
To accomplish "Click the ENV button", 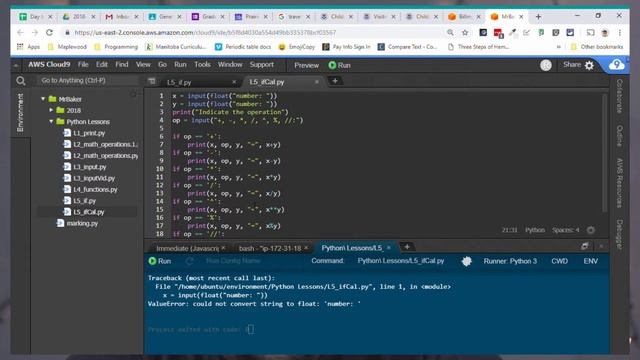I will 591,261.
